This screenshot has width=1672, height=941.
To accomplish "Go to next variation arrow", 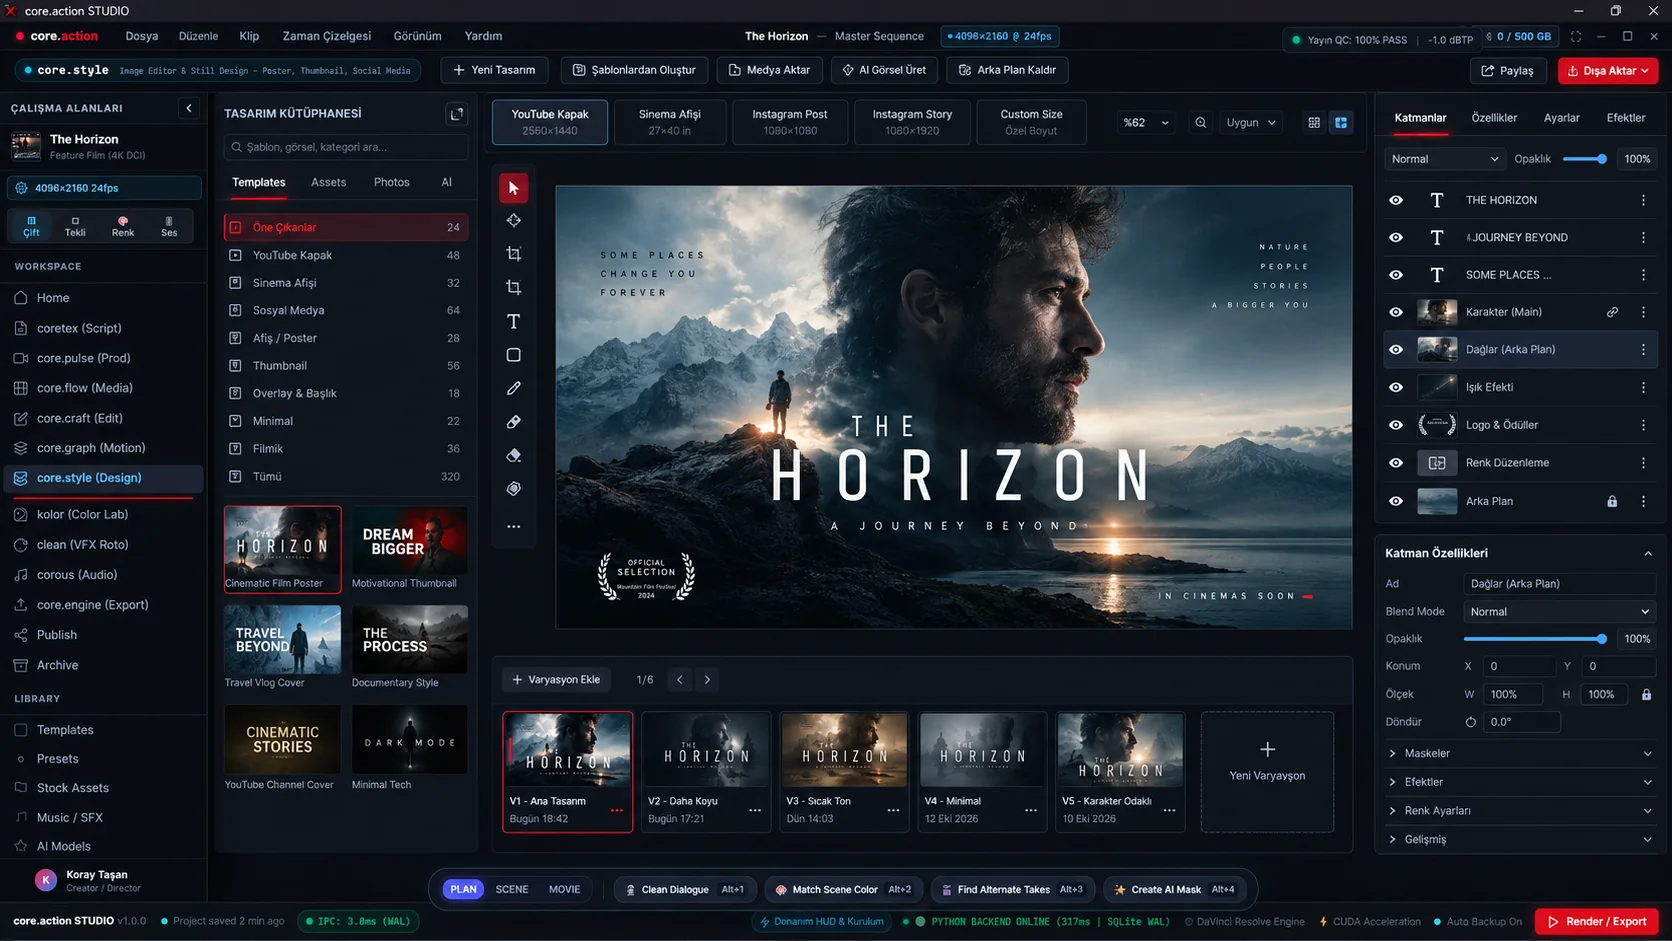I will (707, 680).
